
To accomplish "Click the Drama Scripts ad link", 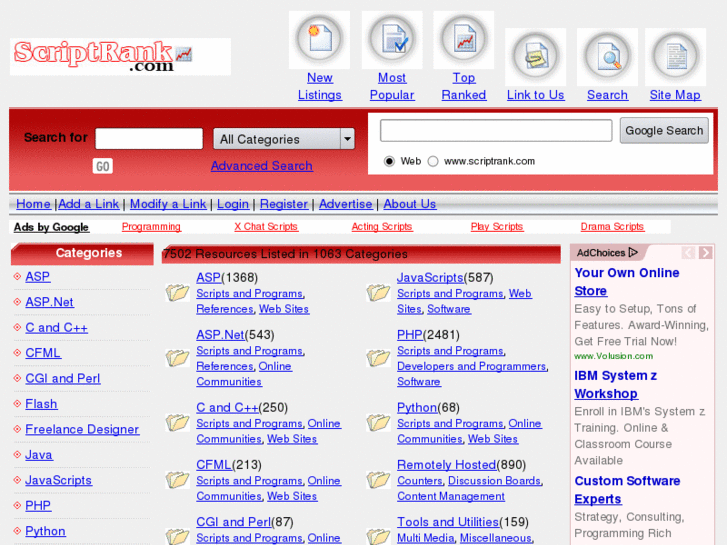I will [x=612, y=226].
